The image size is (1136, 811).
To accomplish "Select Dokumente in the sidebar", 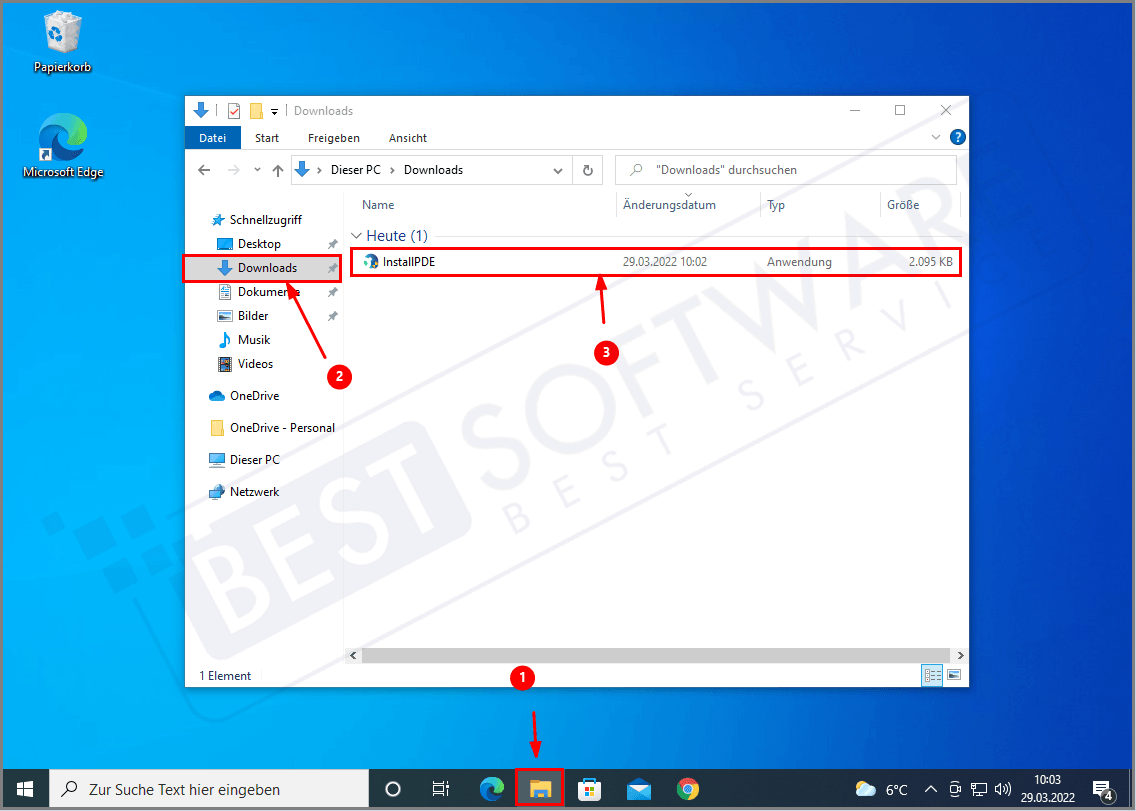I will point(262,291).
